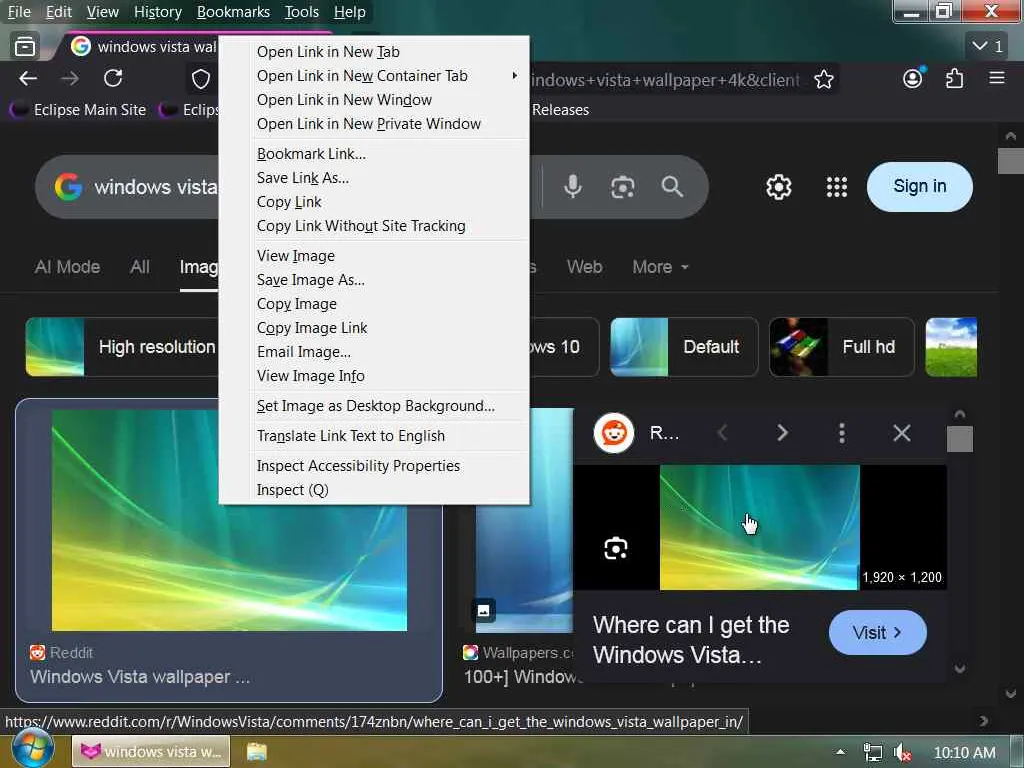Screen dimensions: 1024x768
Task: Click the forward navigation arrow
Action: point(70,79)
